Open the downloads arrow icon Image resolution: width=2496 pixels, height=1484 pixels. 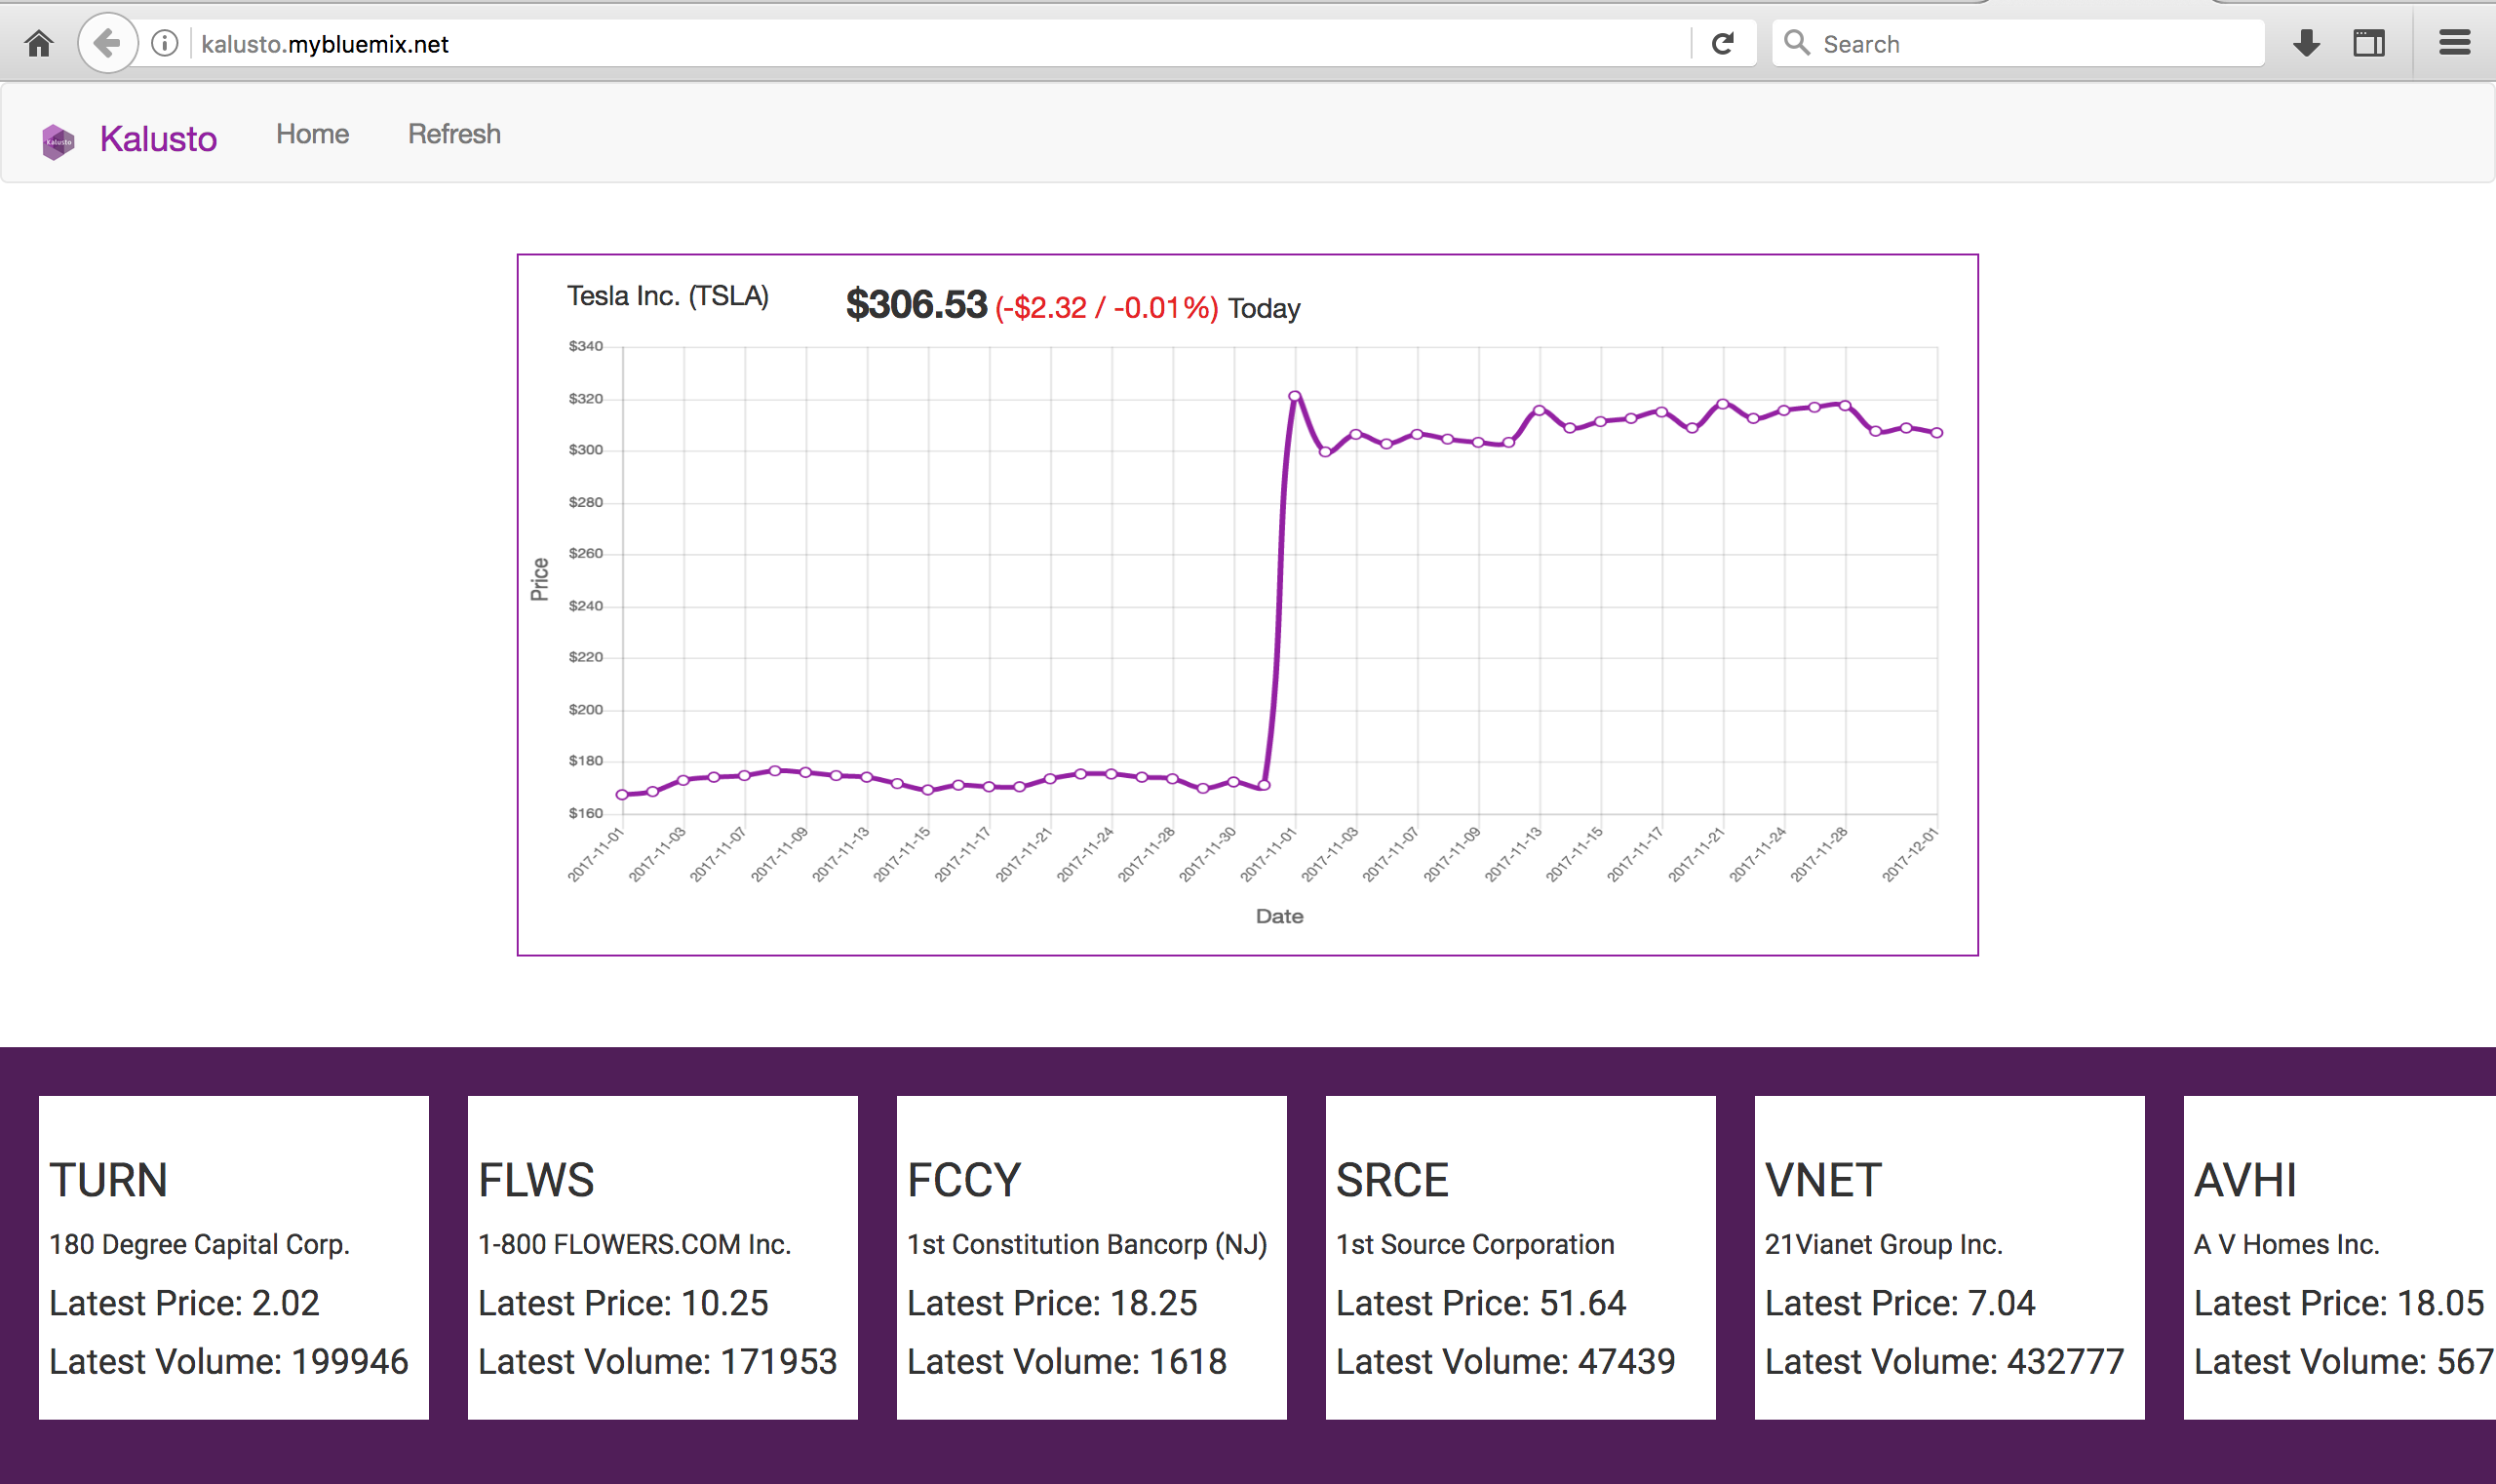pyautogui.click(x=2306, y=43)
